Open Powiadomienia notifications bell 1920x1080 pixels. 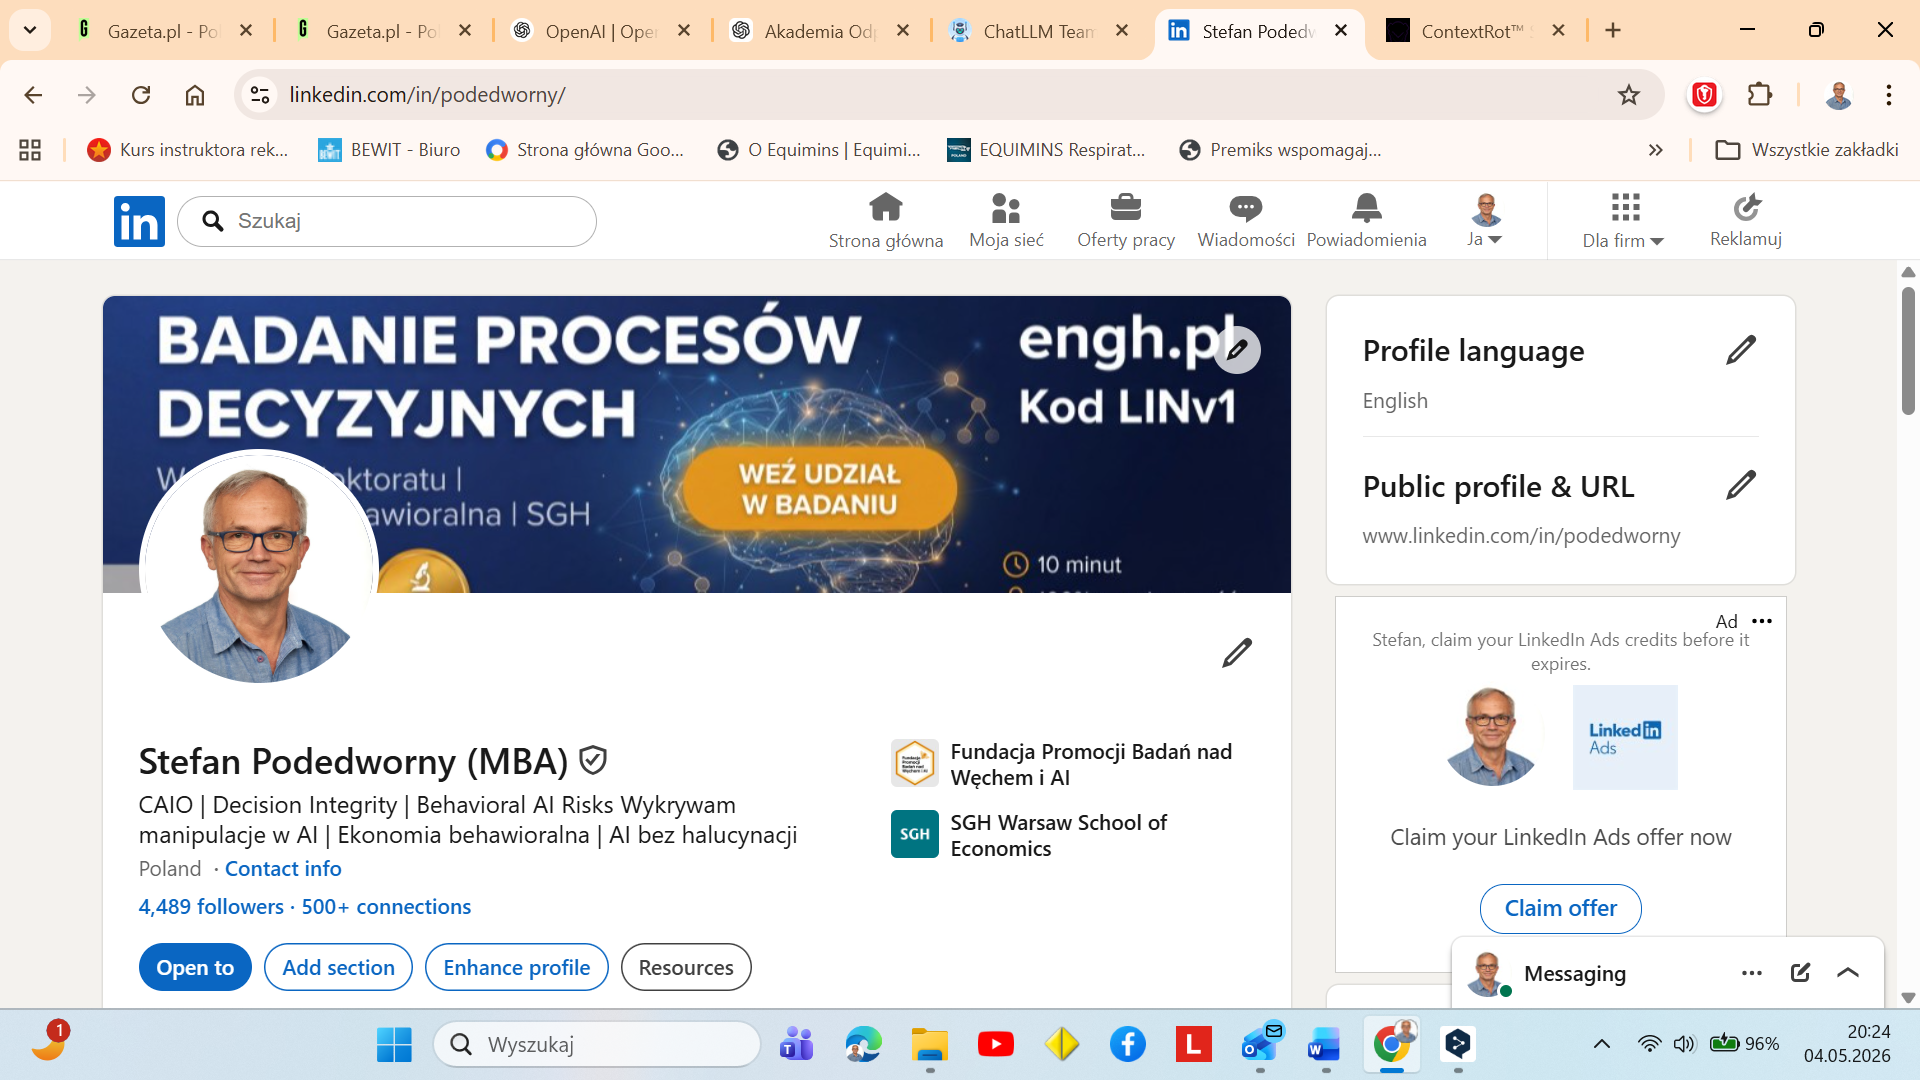[1366, 208]
